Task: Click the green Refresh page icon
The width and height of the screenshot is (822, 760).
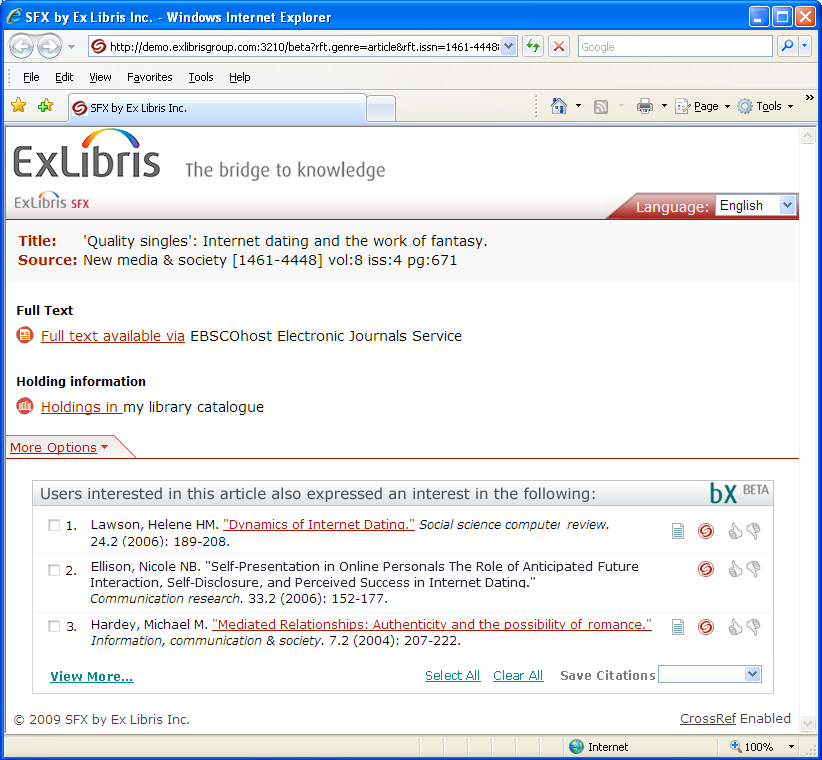Action: tap(533, 47)
